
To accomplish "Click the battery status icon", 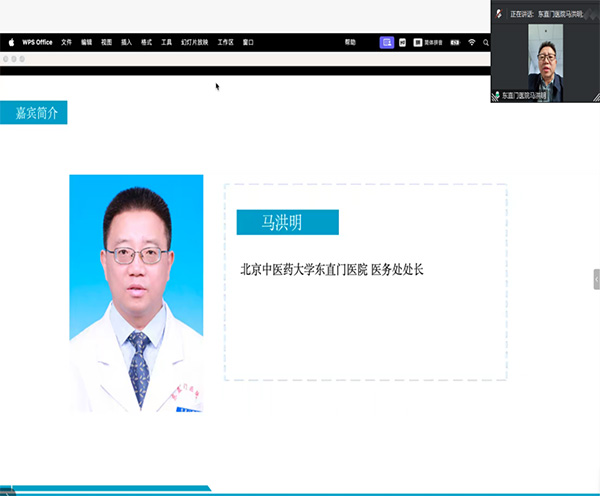I will (x=453, y=43).
